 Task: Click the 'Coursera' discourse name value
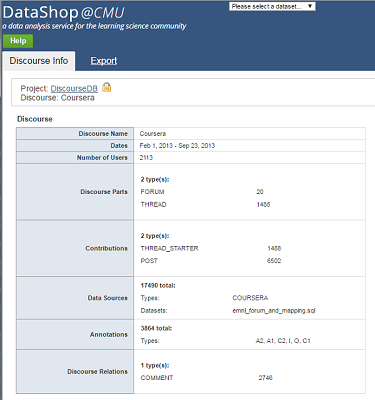153,134
